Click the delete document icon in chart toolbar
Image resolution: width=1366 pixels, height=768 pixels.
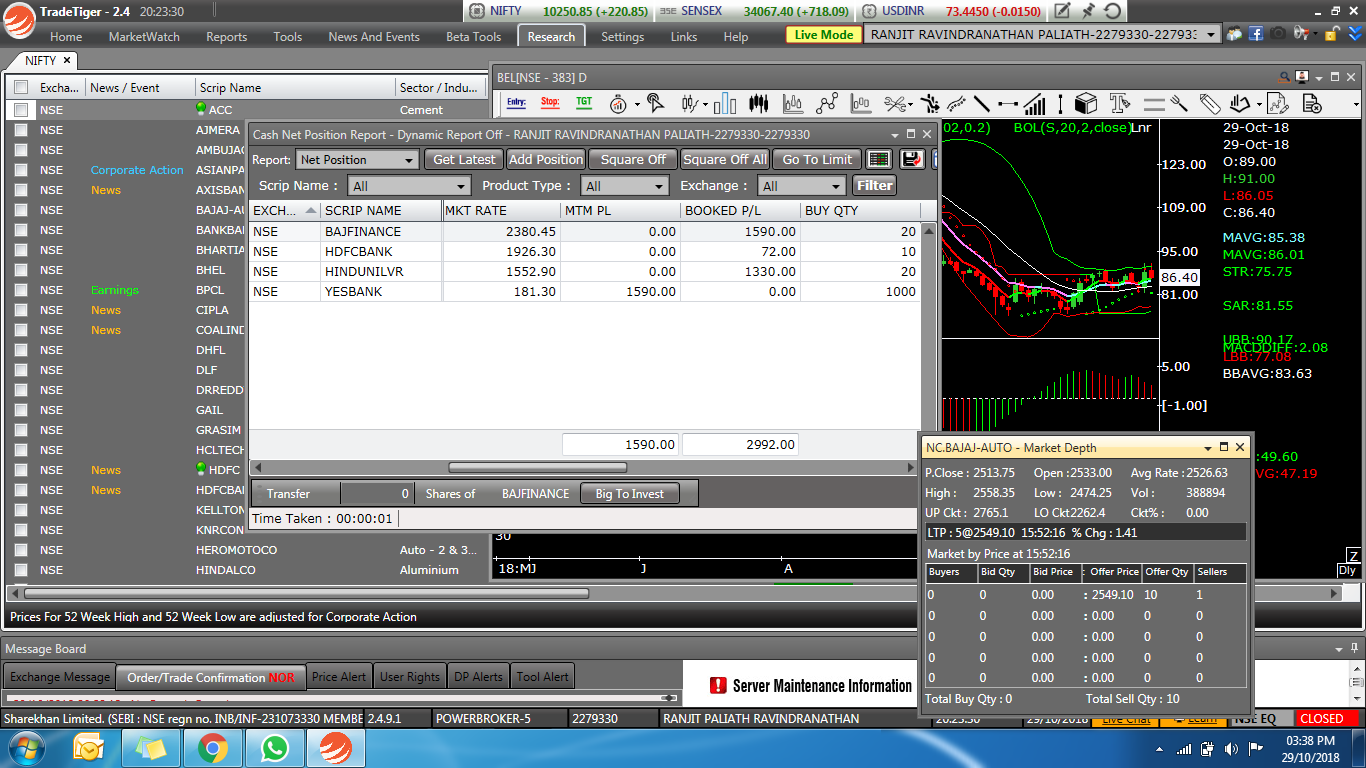1311,103
